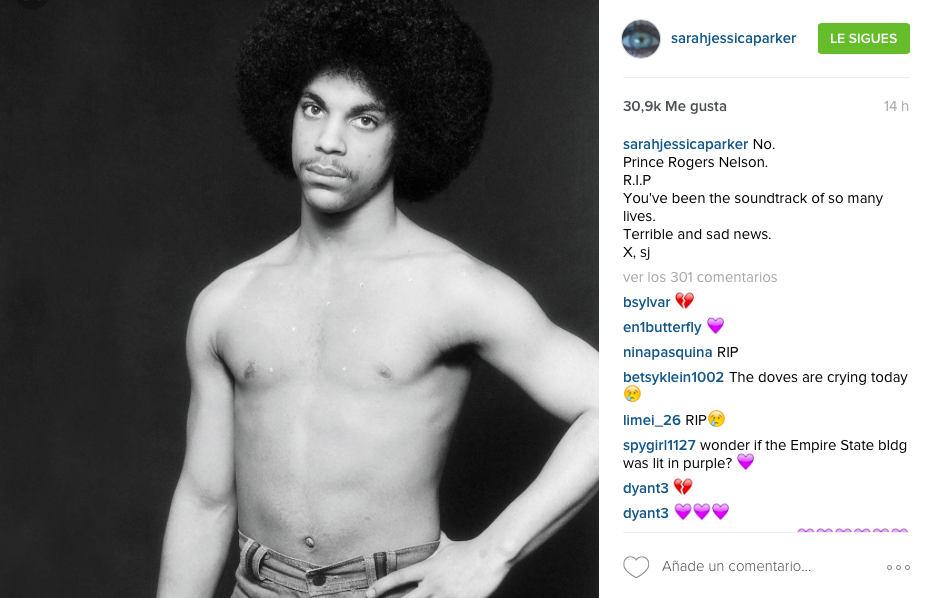Open the three-dot more options menu
The height and width of the screenshot is (598, 931).
click(898, 567)
